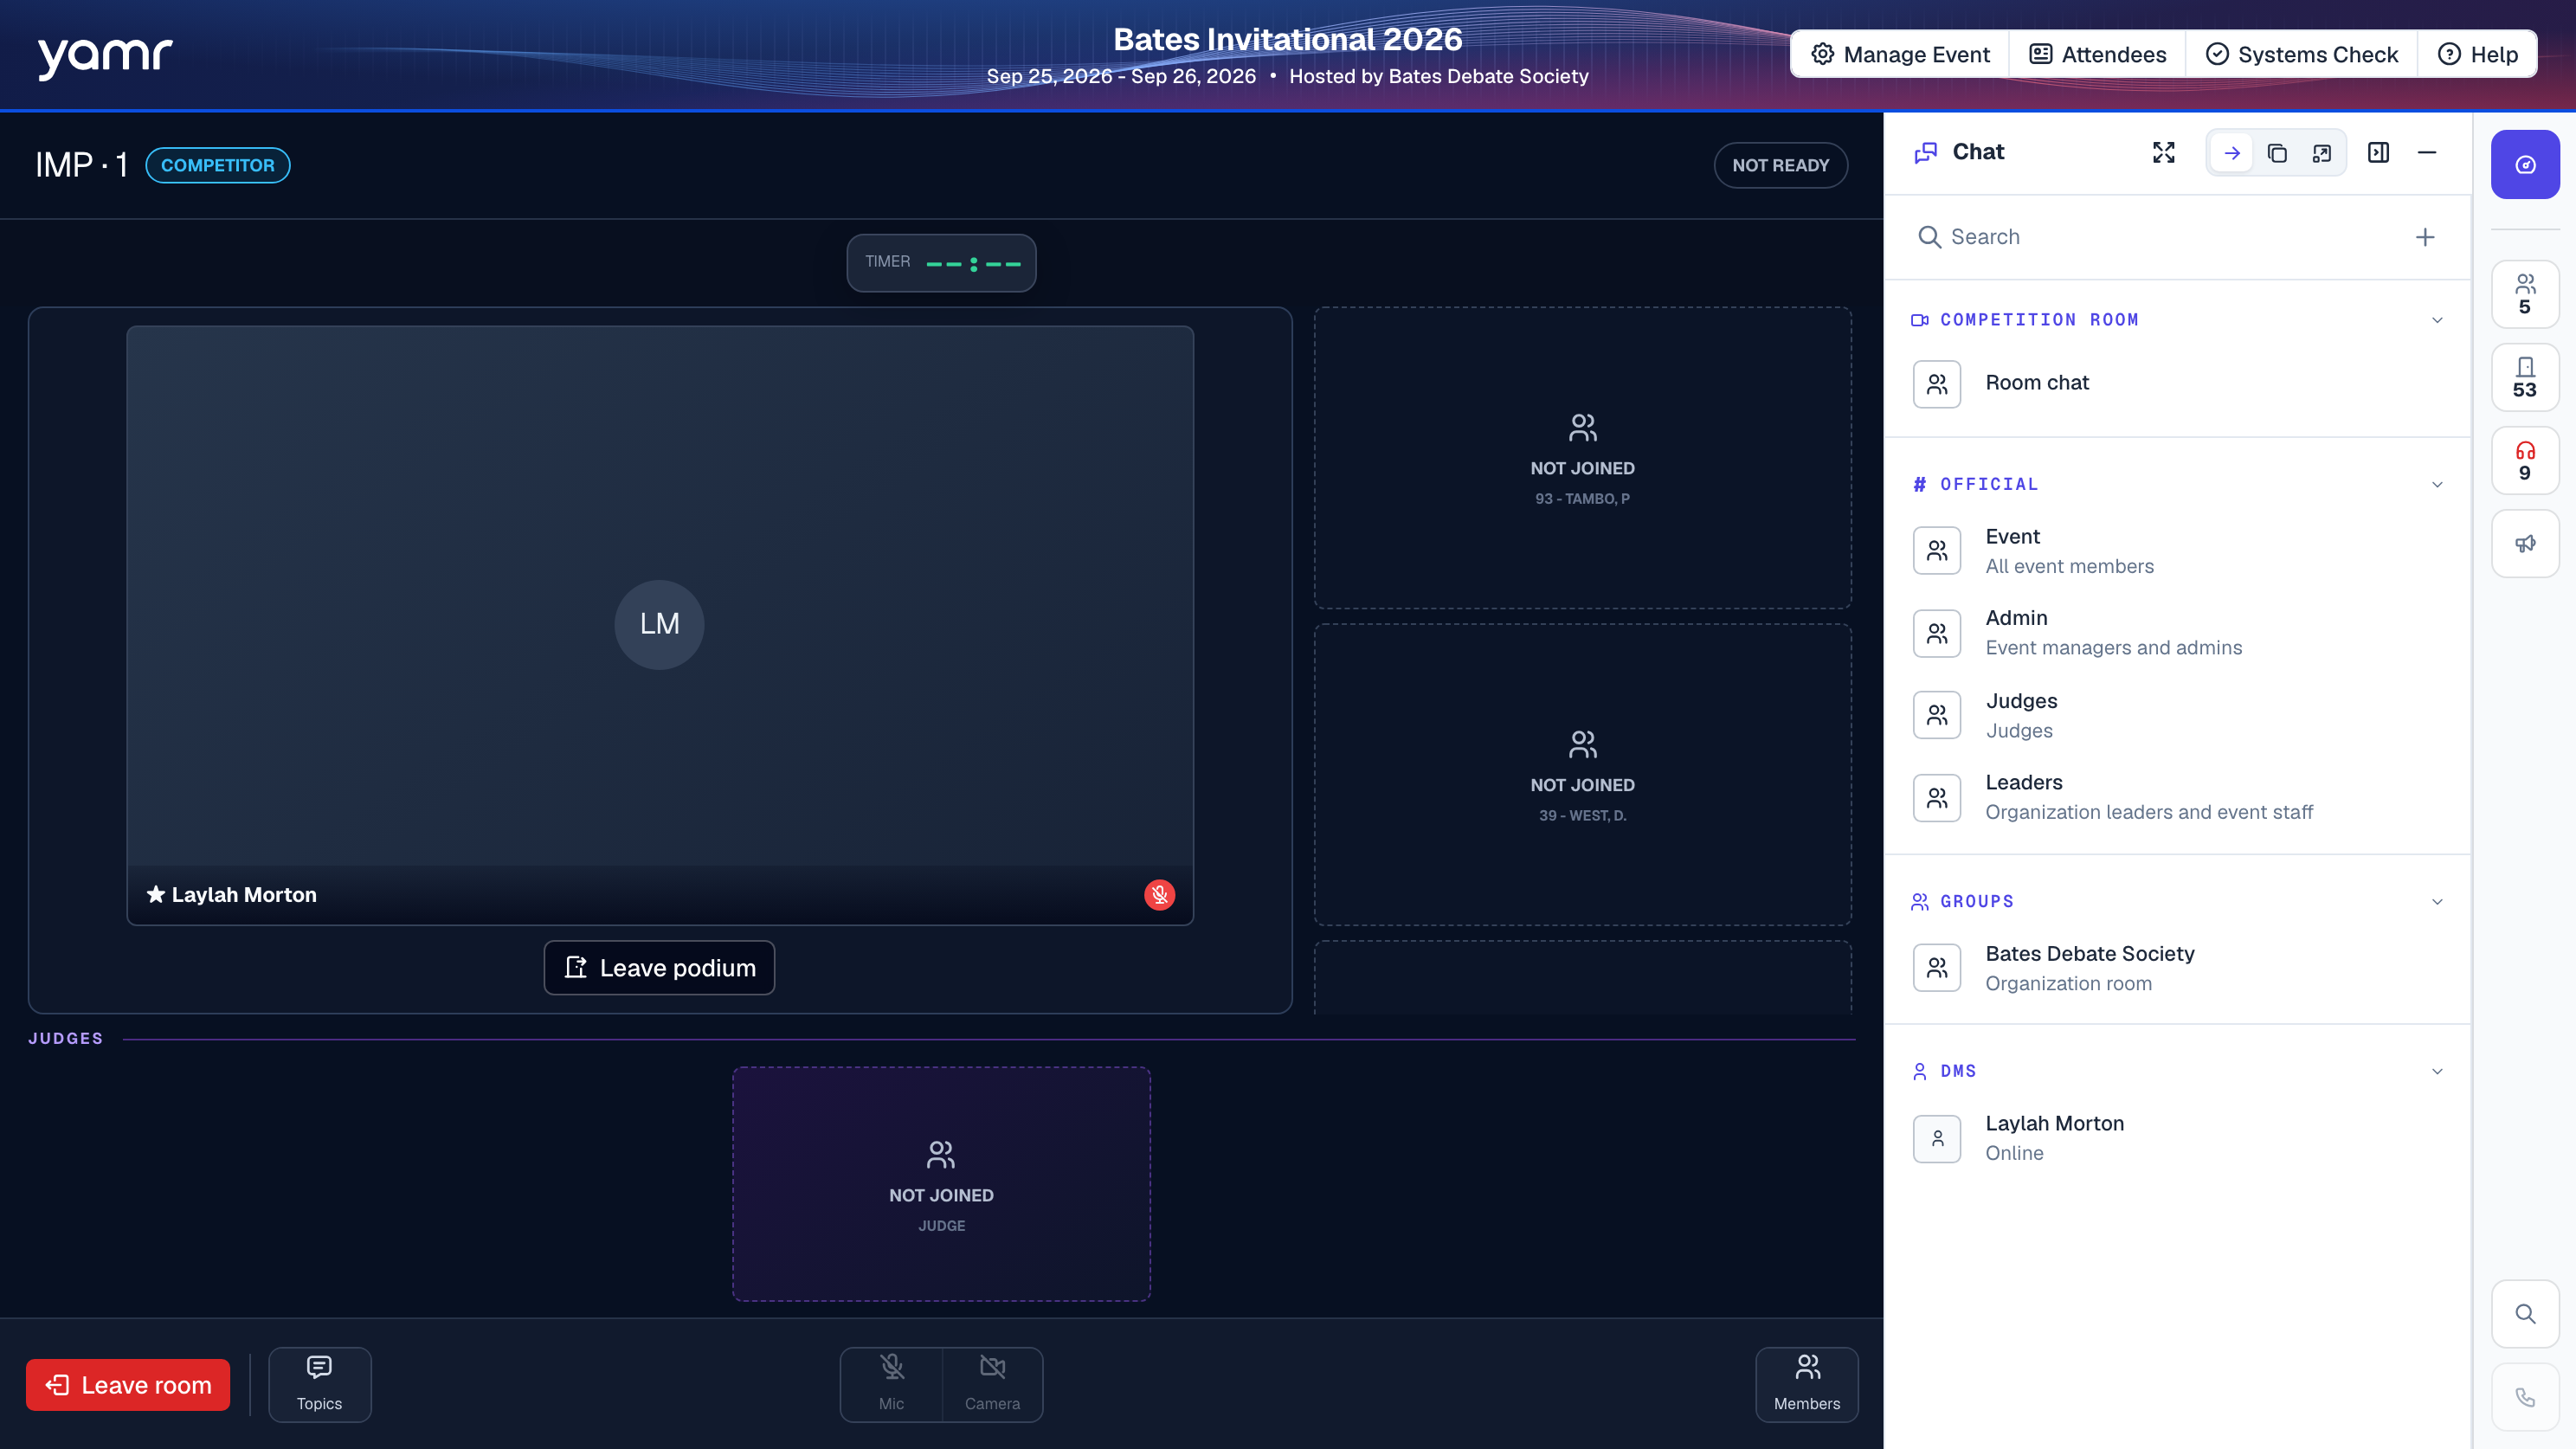Select the copy/duplicate window icon in Chat header
2576x1449 pixels.
tap(2277, 153)
